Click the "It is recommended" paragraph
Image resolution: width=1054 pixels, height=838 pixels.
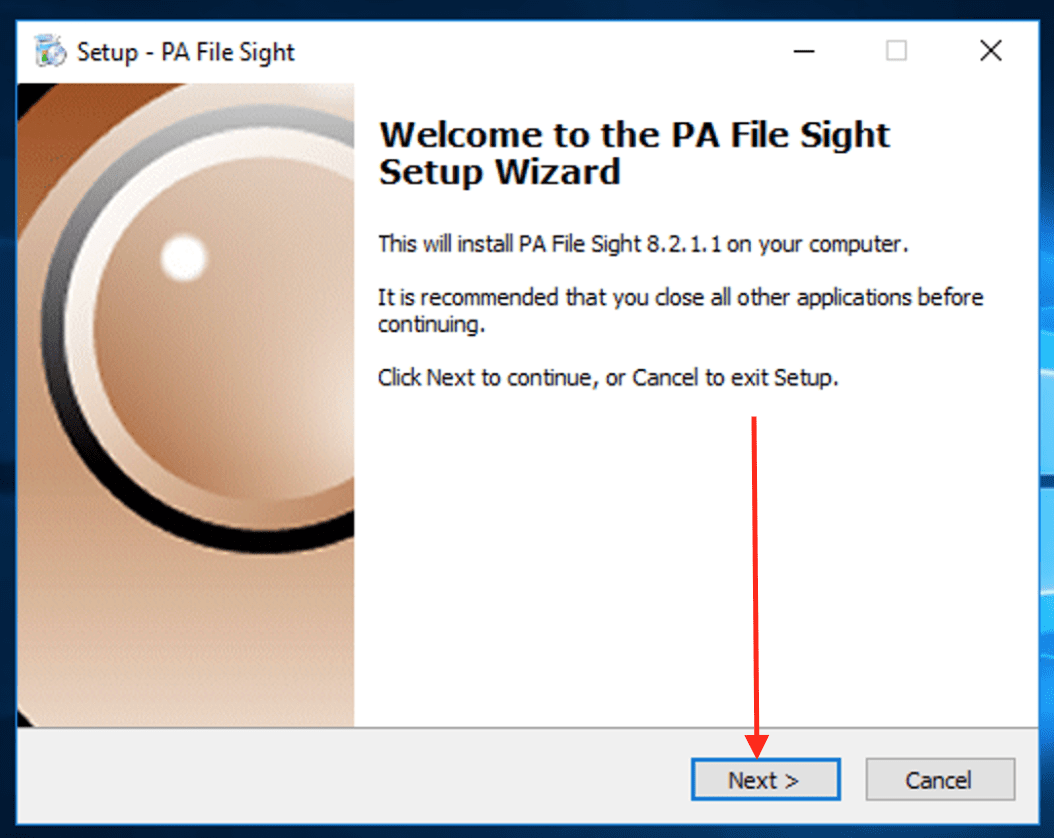click(x=680, y=309)
